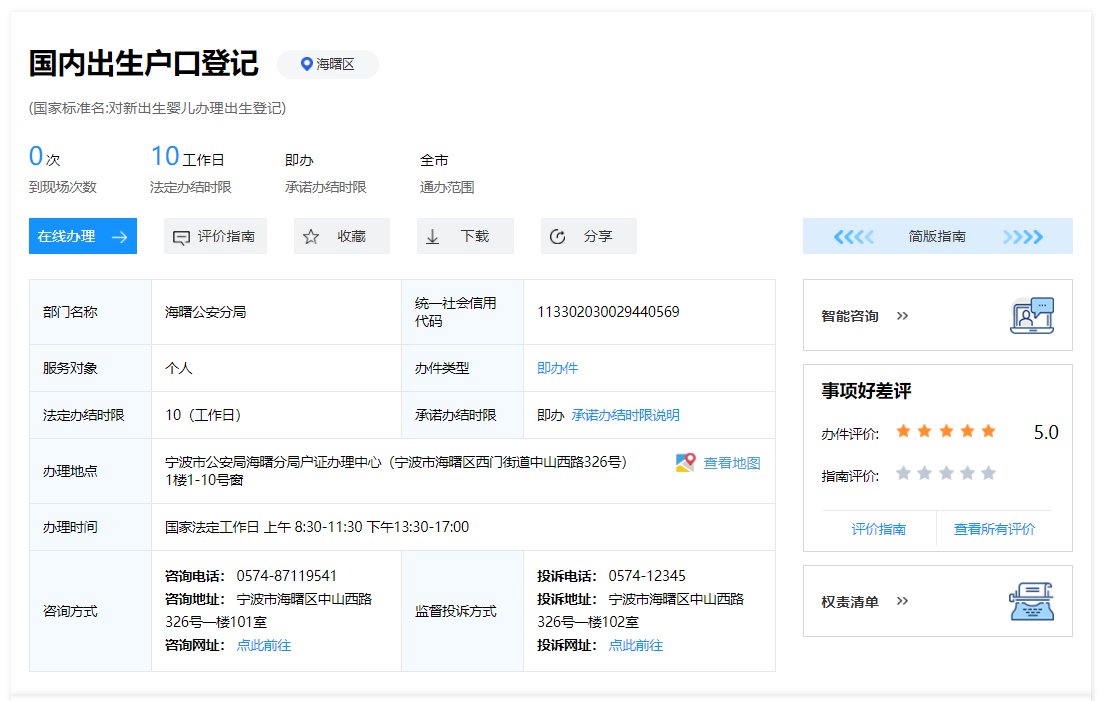Click left chevrons on 简版指南 banner
Viewport: 1100px width, 701px height.
click(x=853, y=237)
